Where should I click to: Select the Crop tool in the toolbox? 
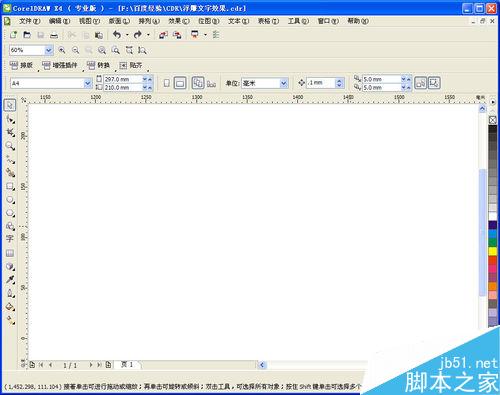[10, 132]
